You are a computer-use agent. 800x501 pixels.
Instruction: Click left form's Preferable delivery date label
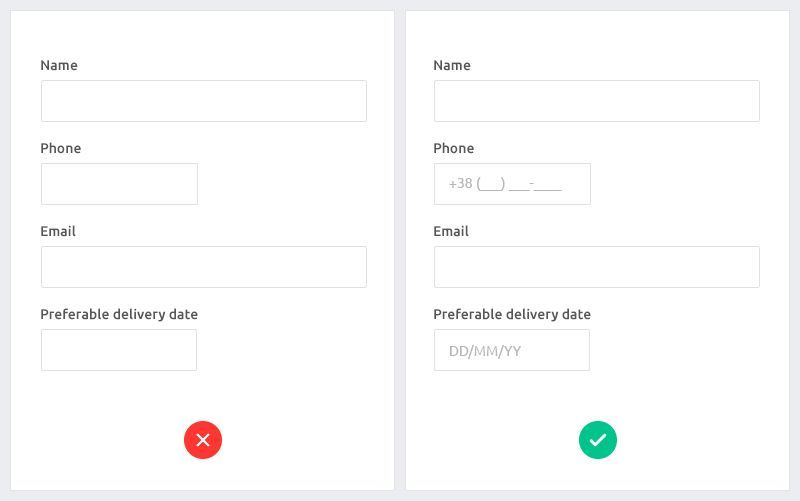tap(119, 314)
